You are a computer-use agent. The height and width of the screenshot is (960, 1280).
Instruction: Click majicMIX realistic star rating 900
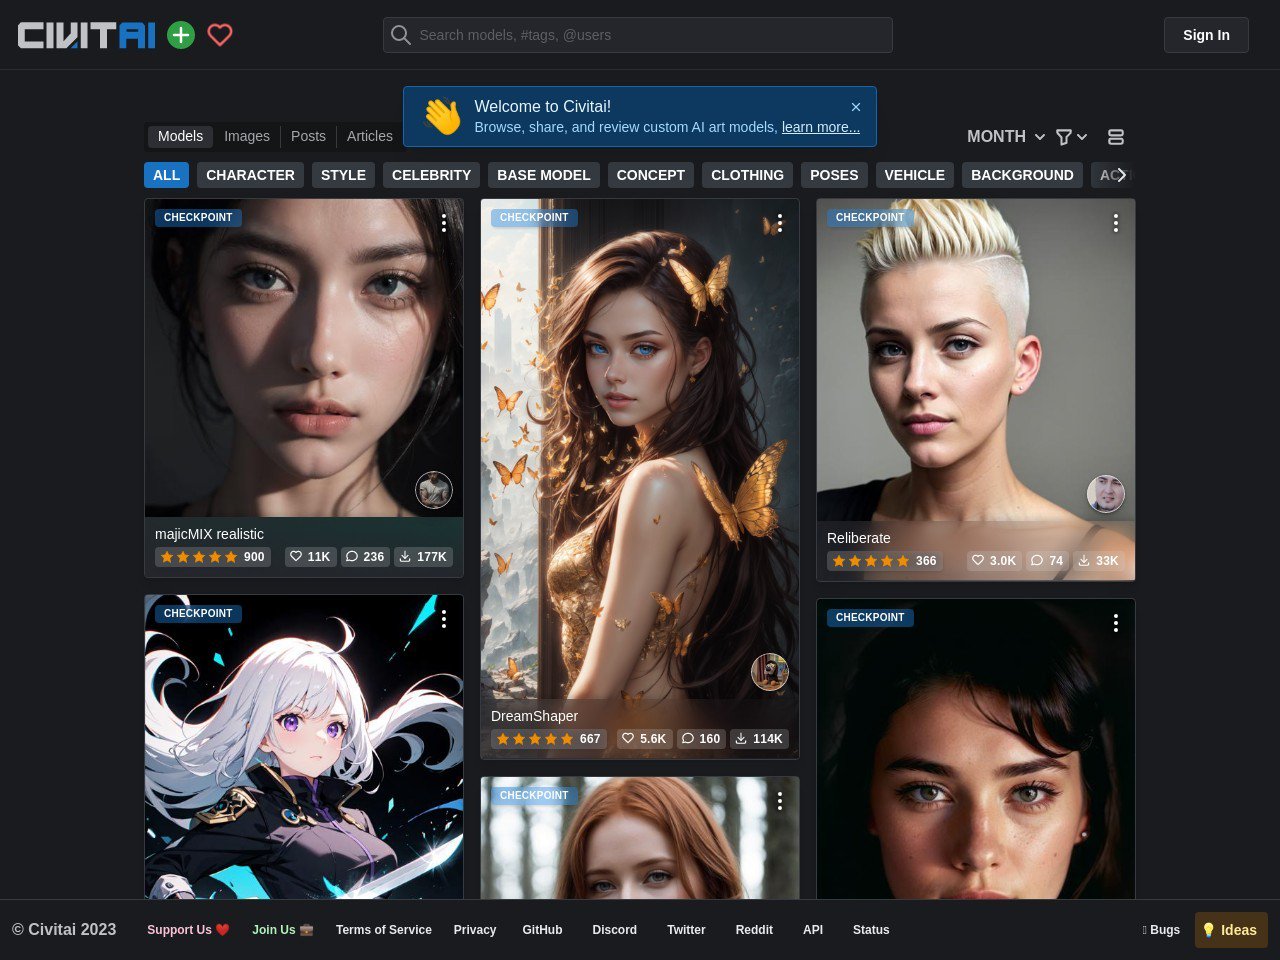tap(213, 557)
